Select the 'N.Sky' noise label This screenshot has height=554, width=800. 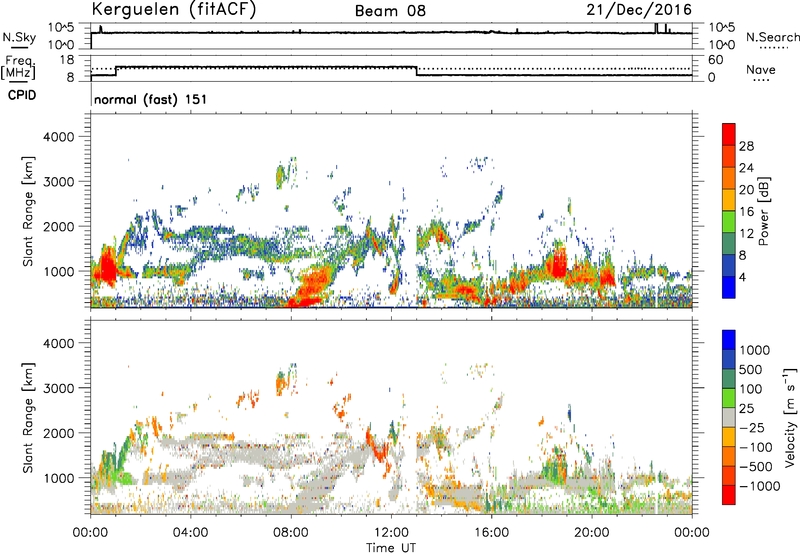point(19,37)
